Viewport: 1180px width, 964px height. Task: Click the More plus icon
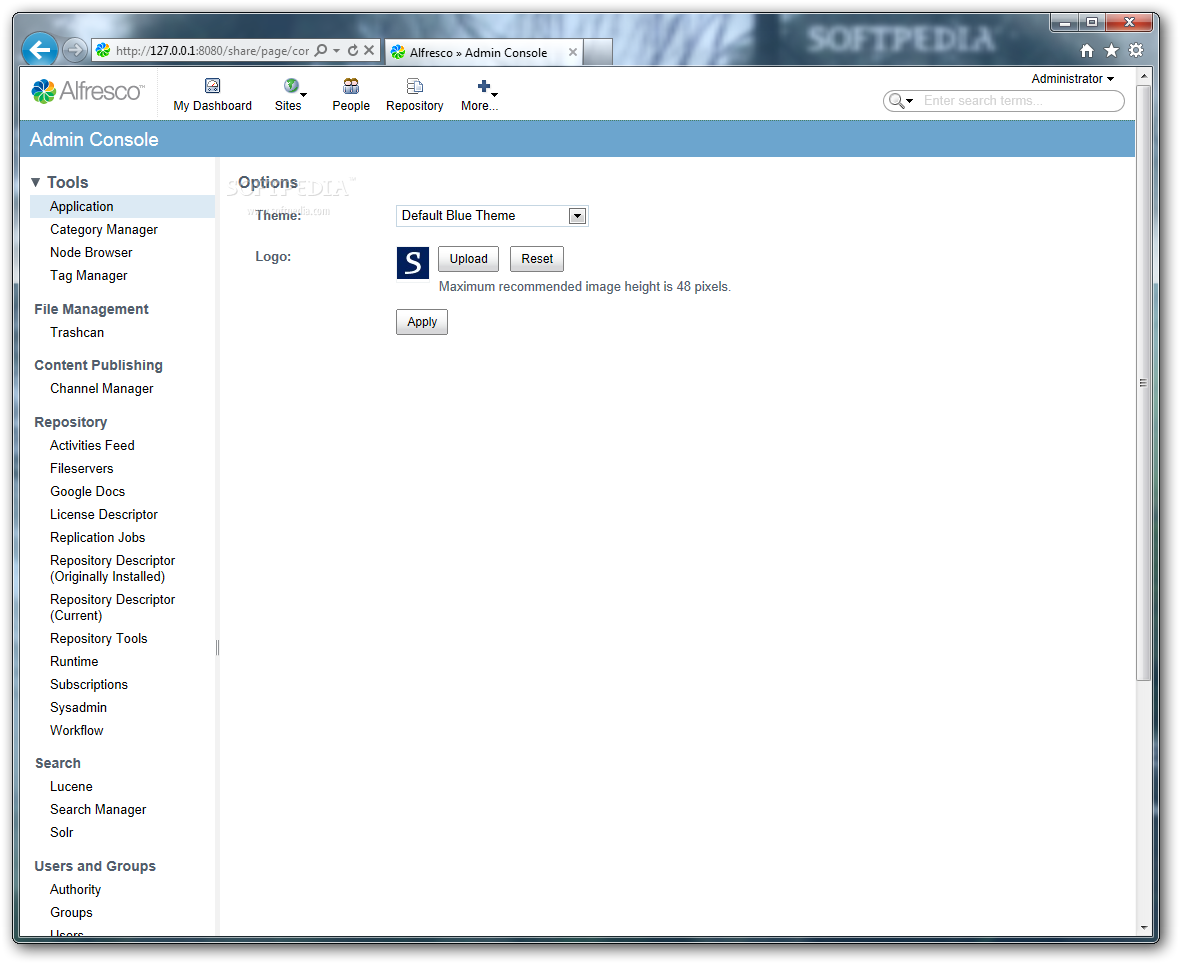484,86
